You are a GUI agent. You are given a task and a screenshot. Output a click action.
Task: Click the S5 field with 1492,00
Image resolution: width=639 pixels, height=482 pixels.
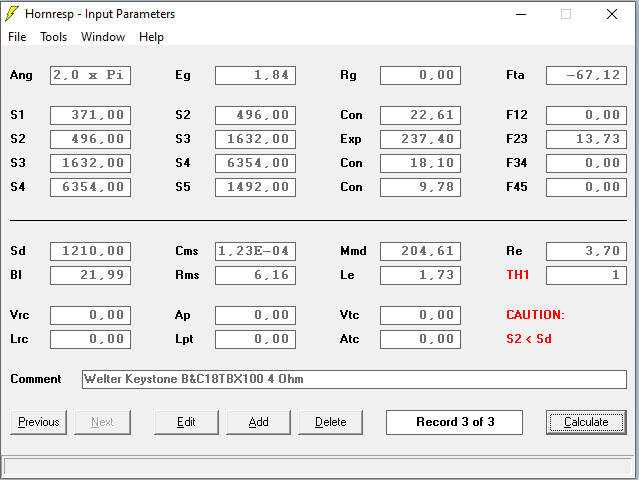click(x=256, y=187)
